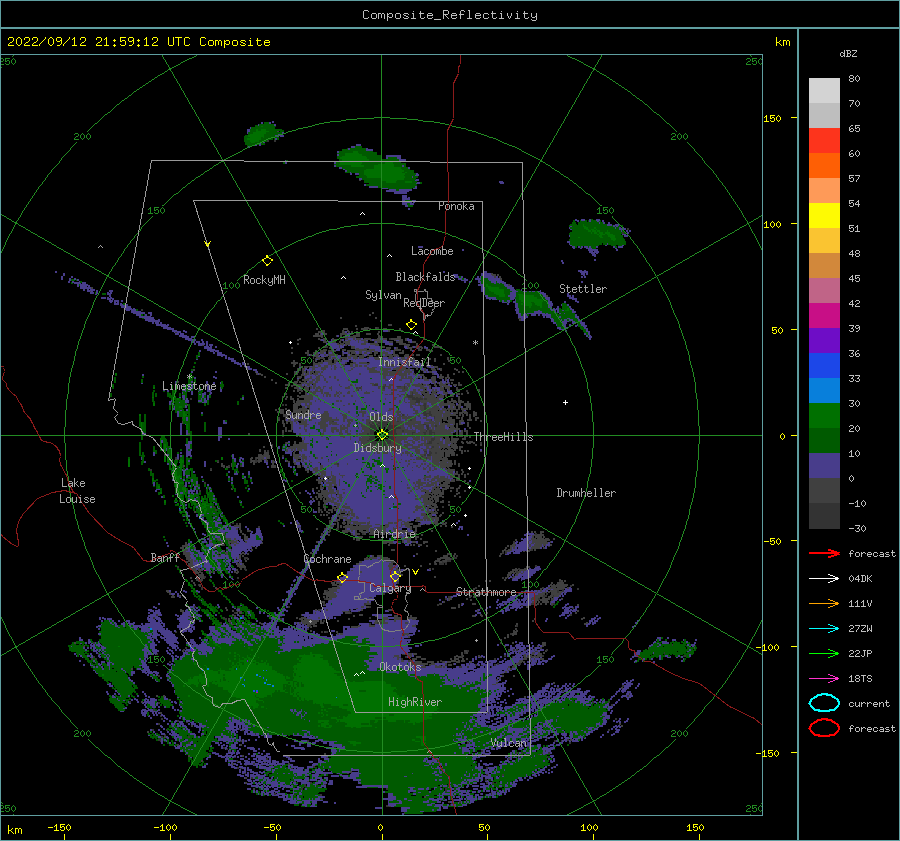Click the Vulcan label
The height and width of the screenshot is (841, 900).
click(509, 743)
